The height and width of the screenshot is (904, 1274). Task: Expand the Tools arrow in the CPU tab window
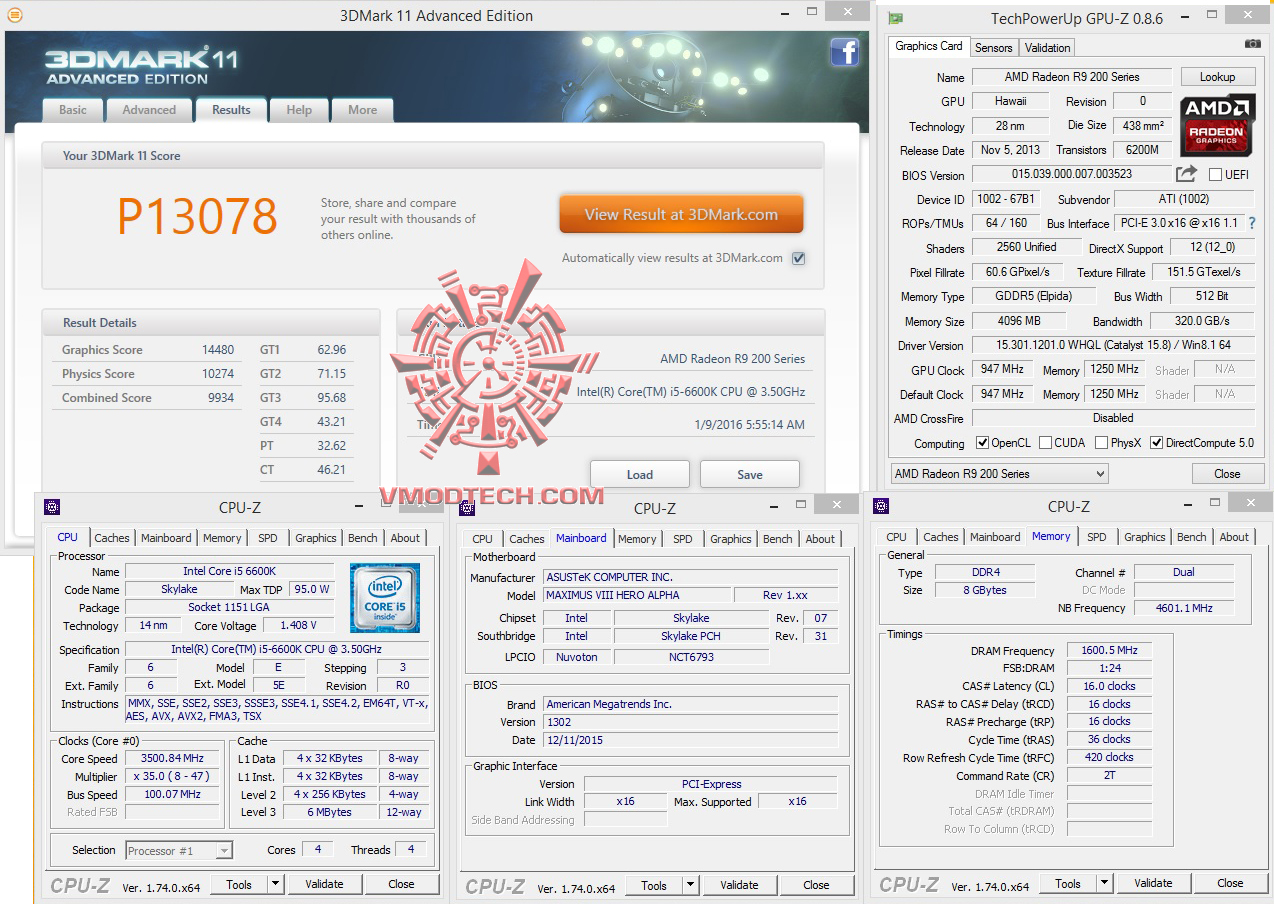click(275, 884)
